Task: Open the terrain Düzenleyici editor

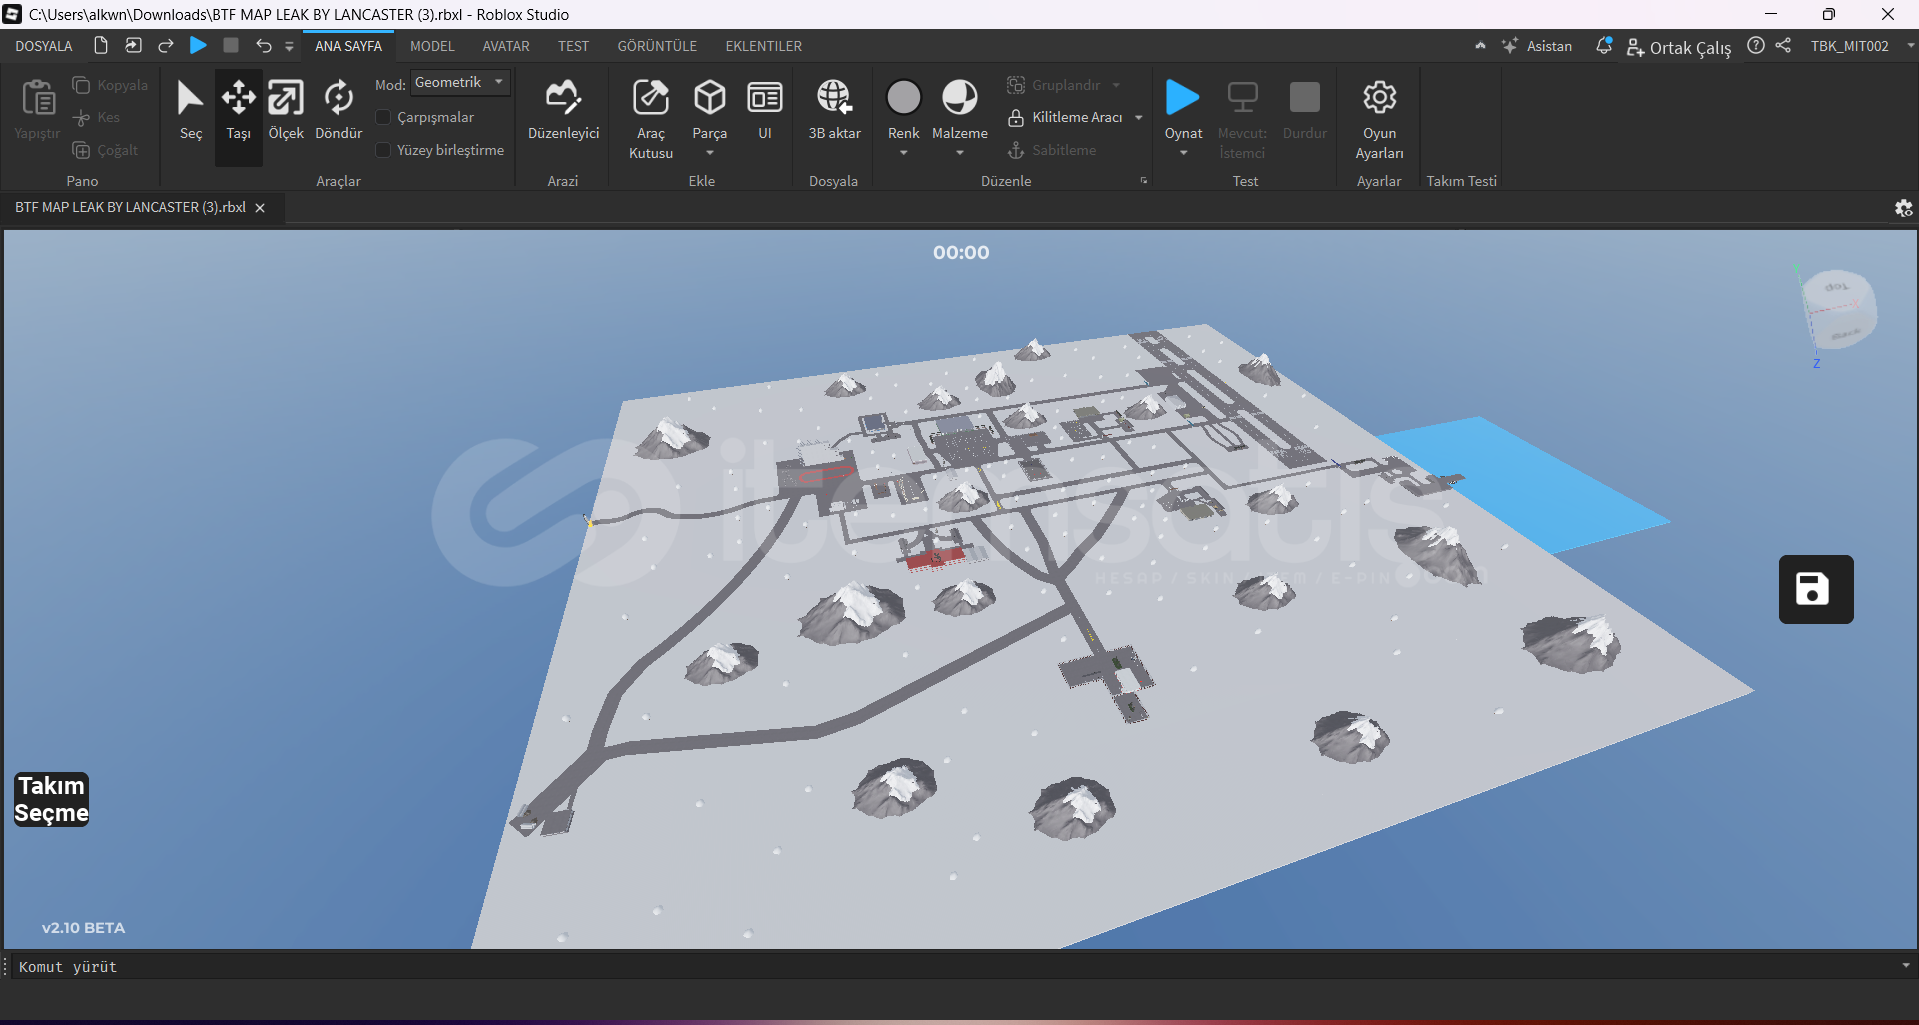Action: [x=563, y=110]
